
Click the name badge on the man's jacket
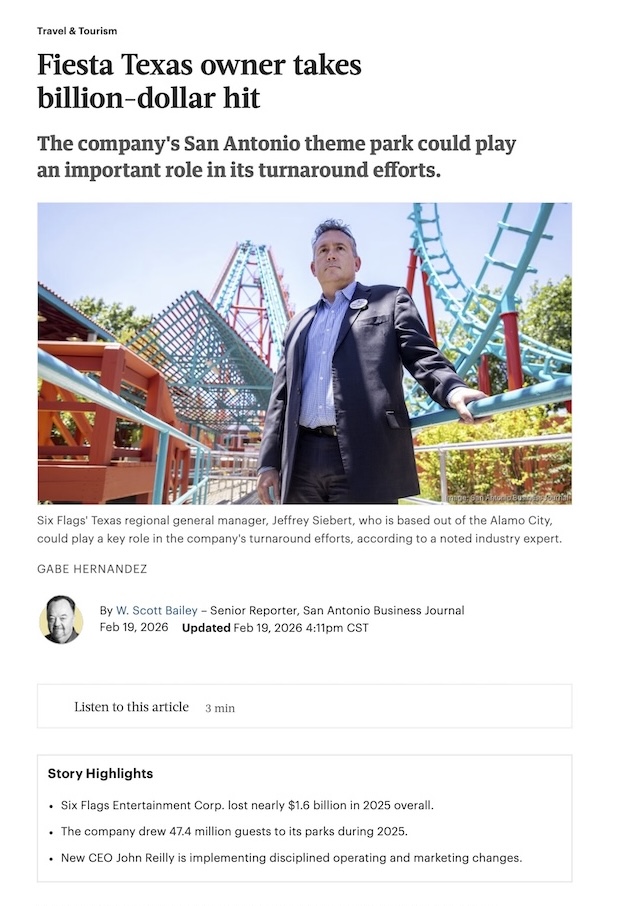pos(358,304)
